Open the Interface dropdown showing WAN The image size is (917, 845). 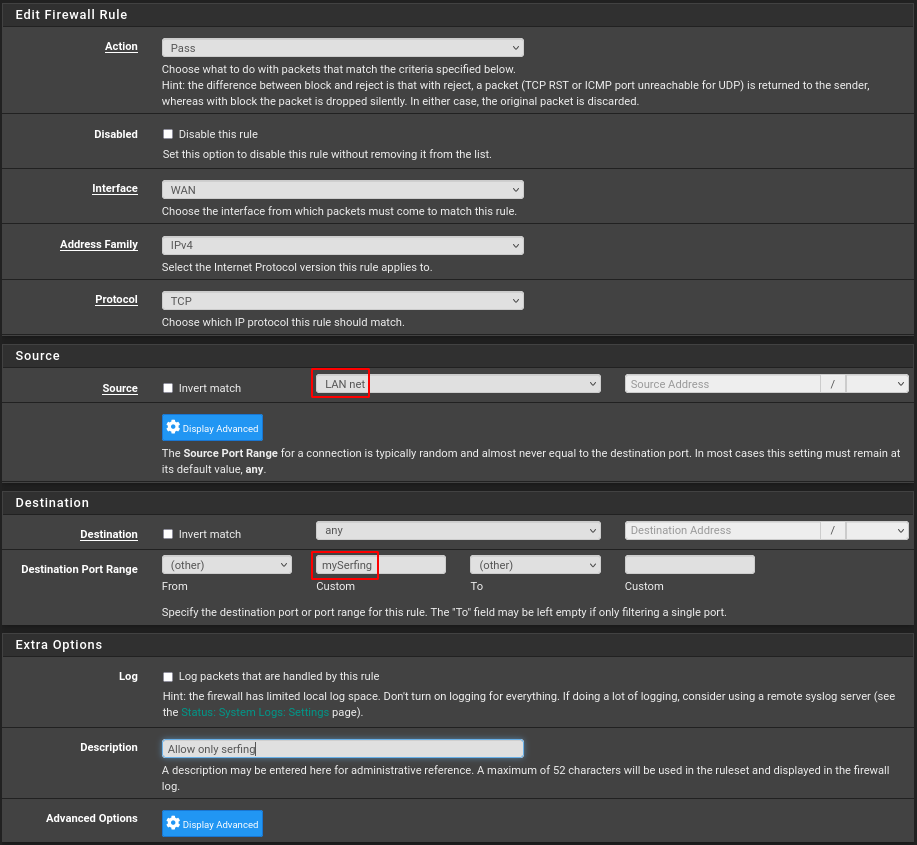pos(342,190)
